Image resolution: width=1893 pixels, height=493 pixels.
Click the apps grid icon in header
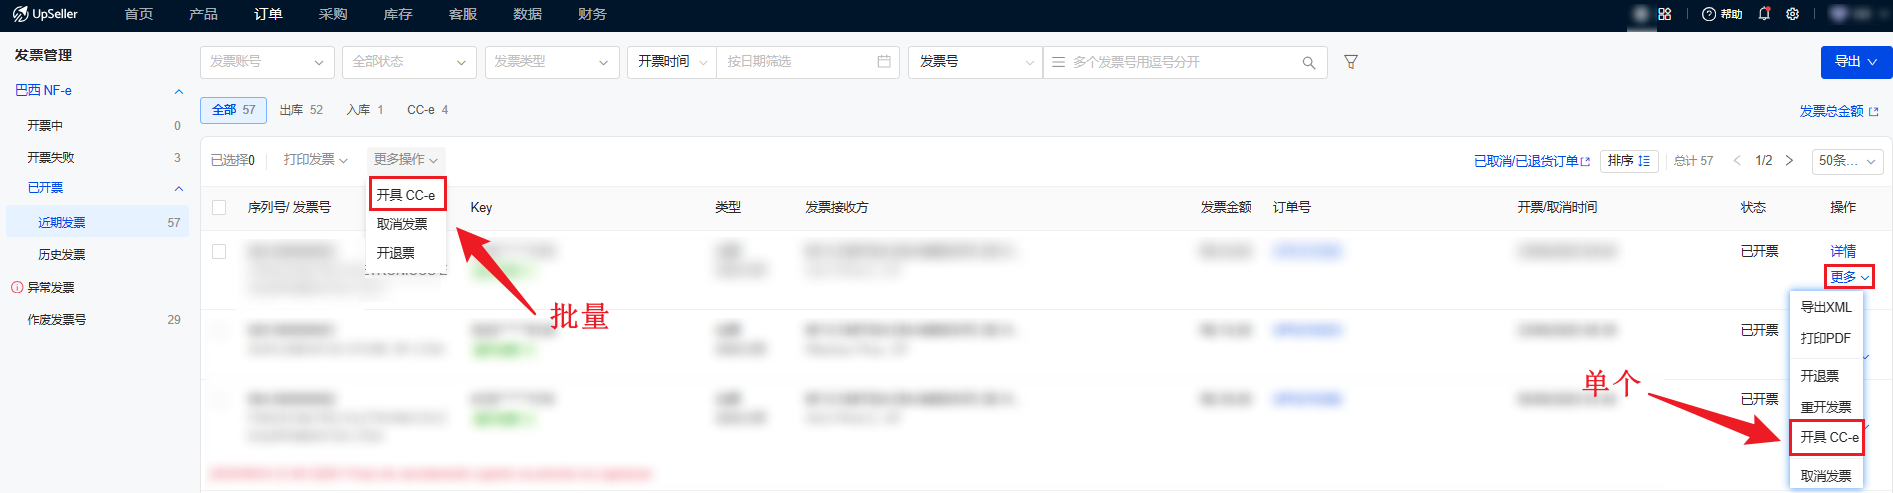point(1665,14)
